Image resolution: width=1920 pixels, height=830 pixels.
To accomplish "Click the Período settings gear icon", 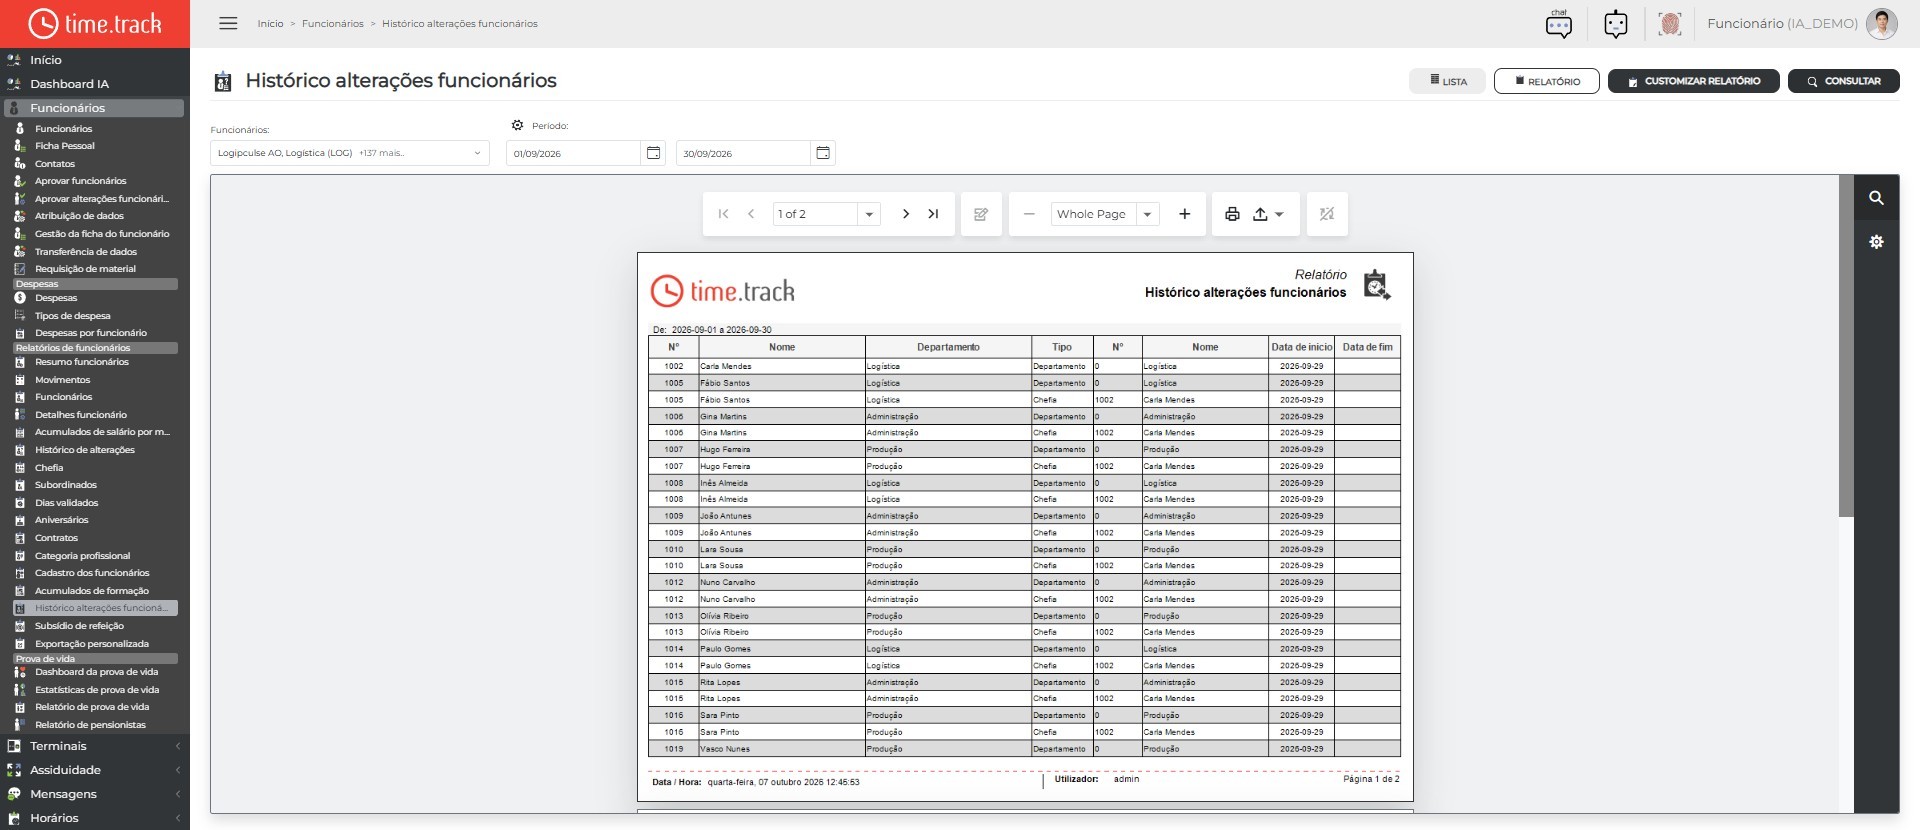I will click(517, 126).
